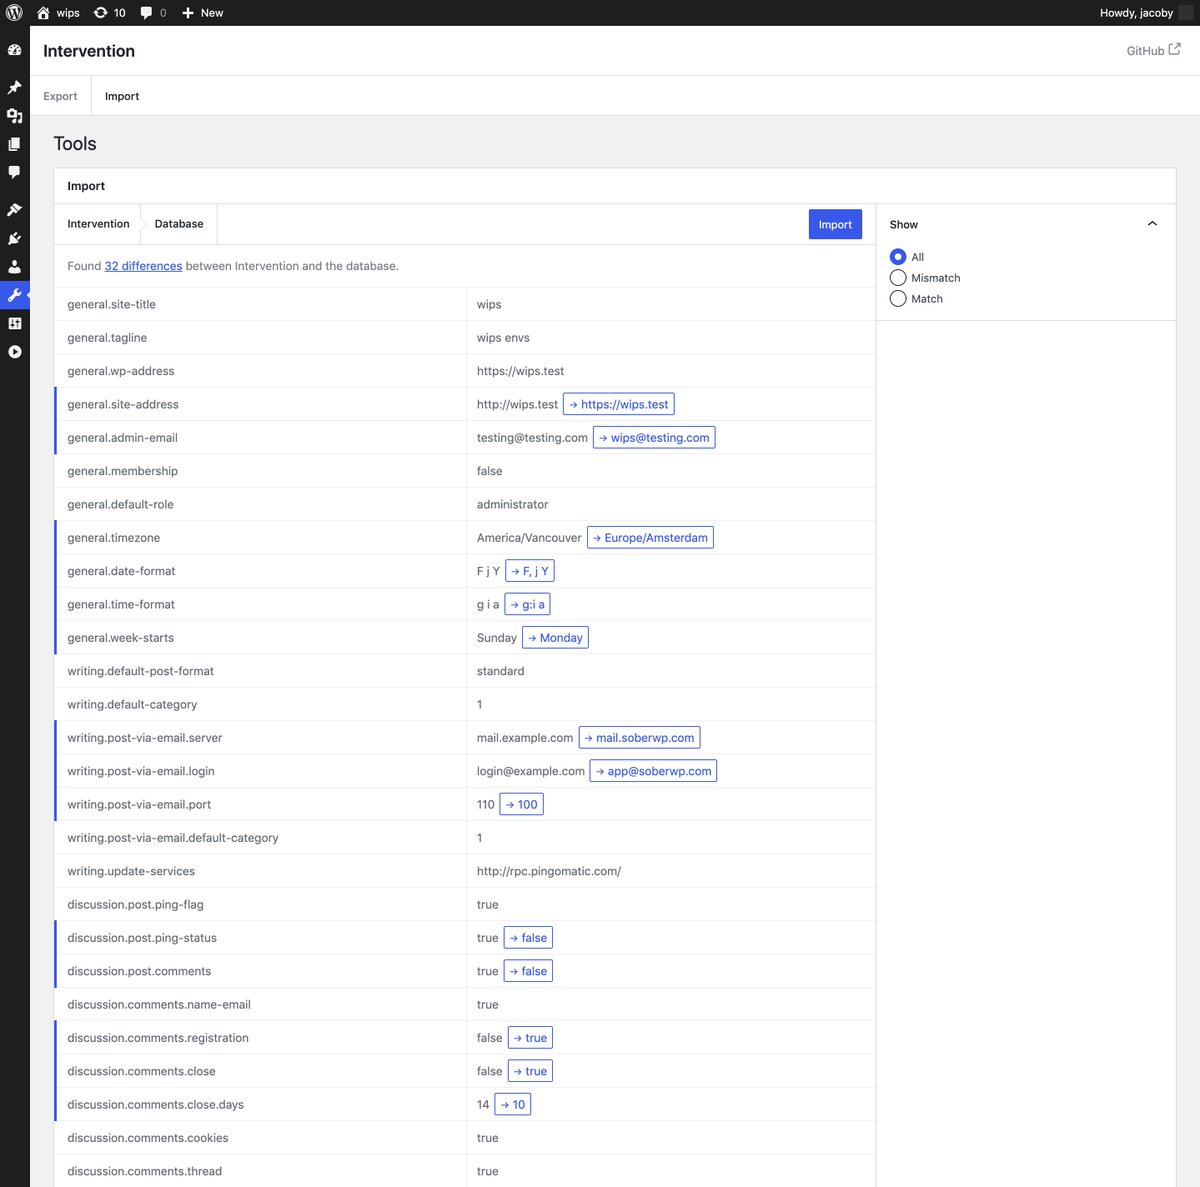Open the GitHub external link
Viewport: 1200px width, 1187px height.
1153,50
